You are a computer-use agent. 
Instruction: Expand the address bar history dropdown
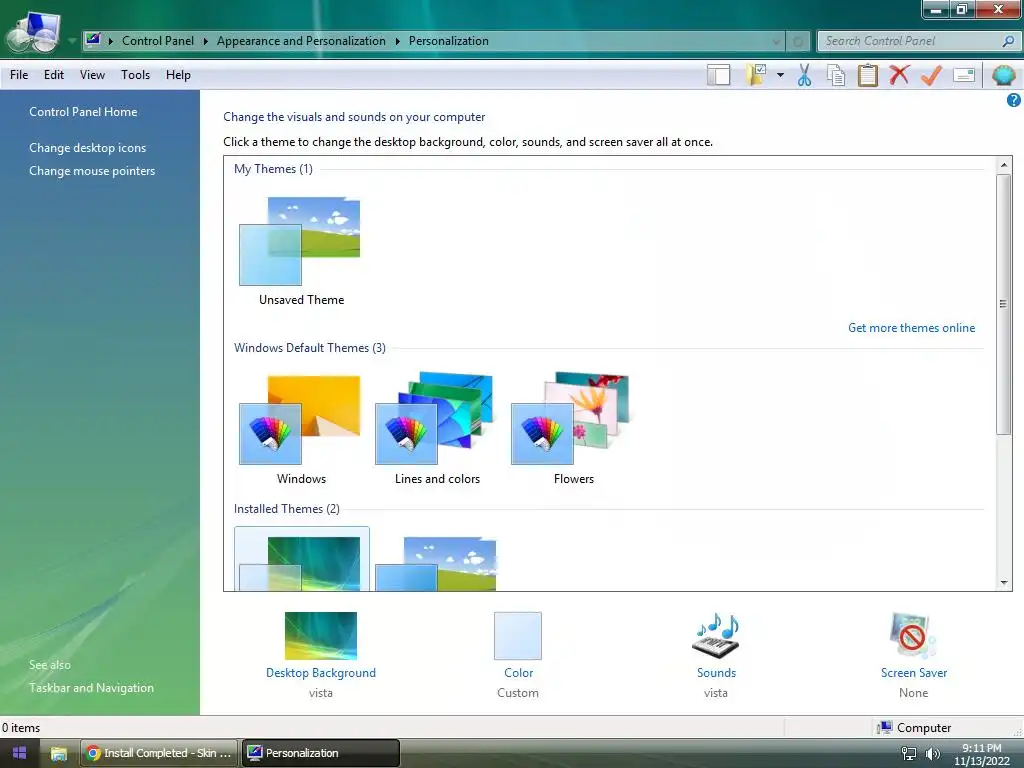click(776, 41)
